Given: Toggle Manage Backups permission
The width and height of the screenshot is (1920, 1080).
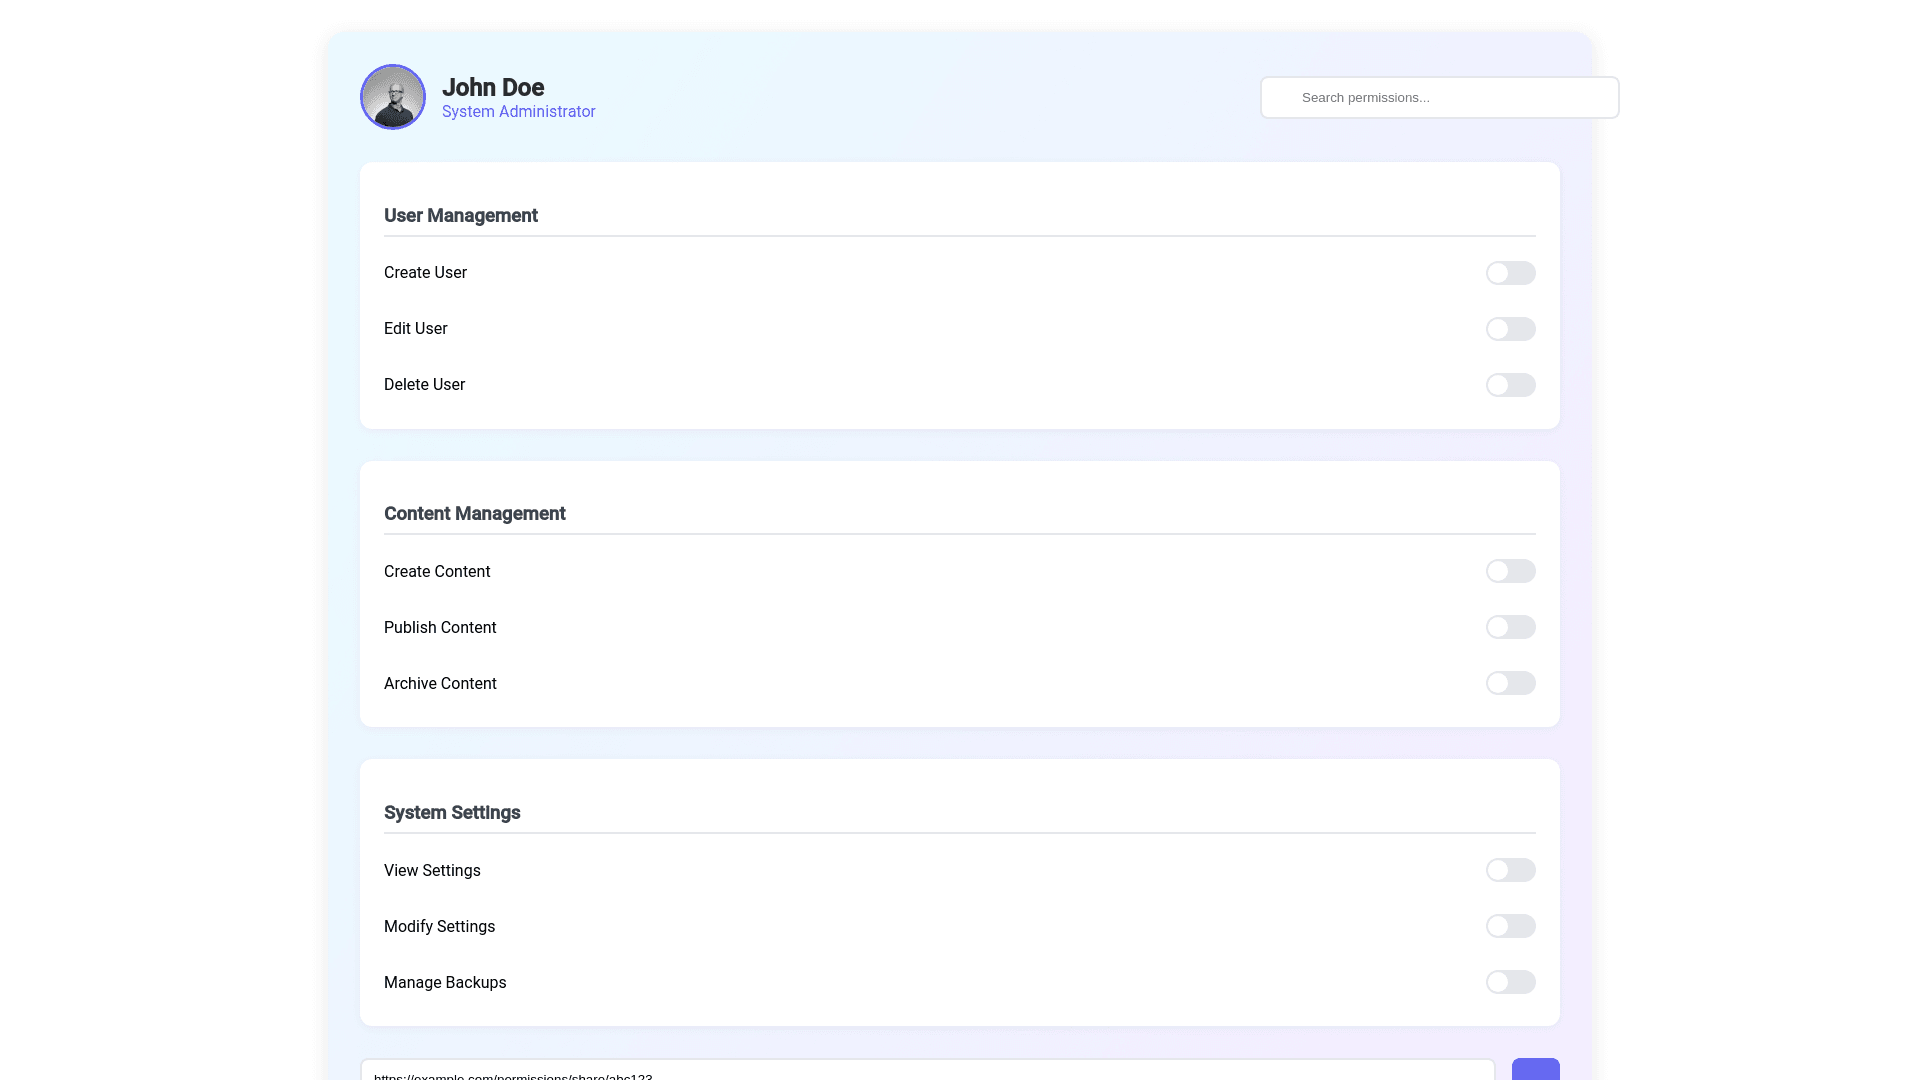Looking at the screenshot, I should (x=1510, y=982).
